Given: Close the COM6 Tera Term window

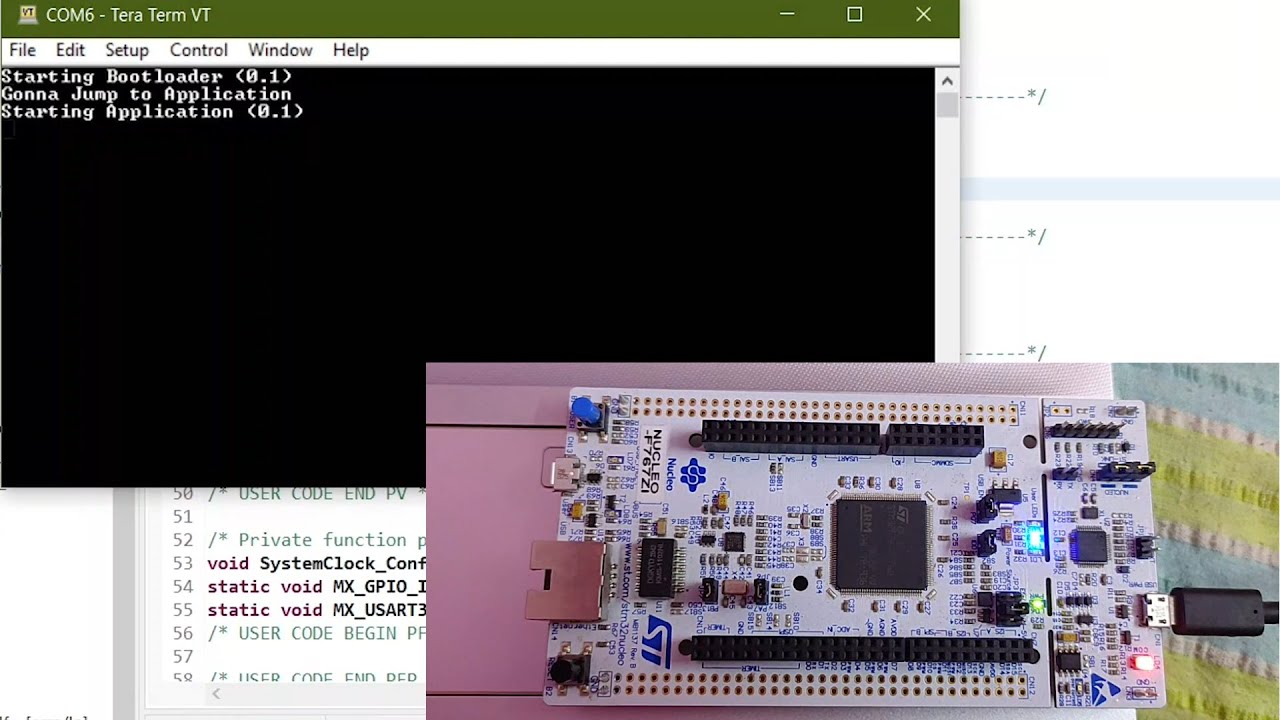Looking at the screenshot, I should coord(923,15).
